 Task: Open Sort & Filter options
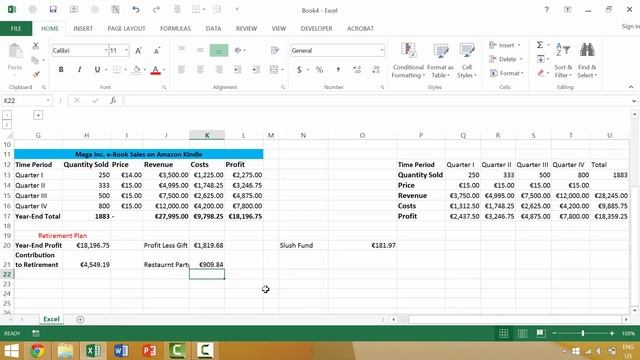point(563,60)
